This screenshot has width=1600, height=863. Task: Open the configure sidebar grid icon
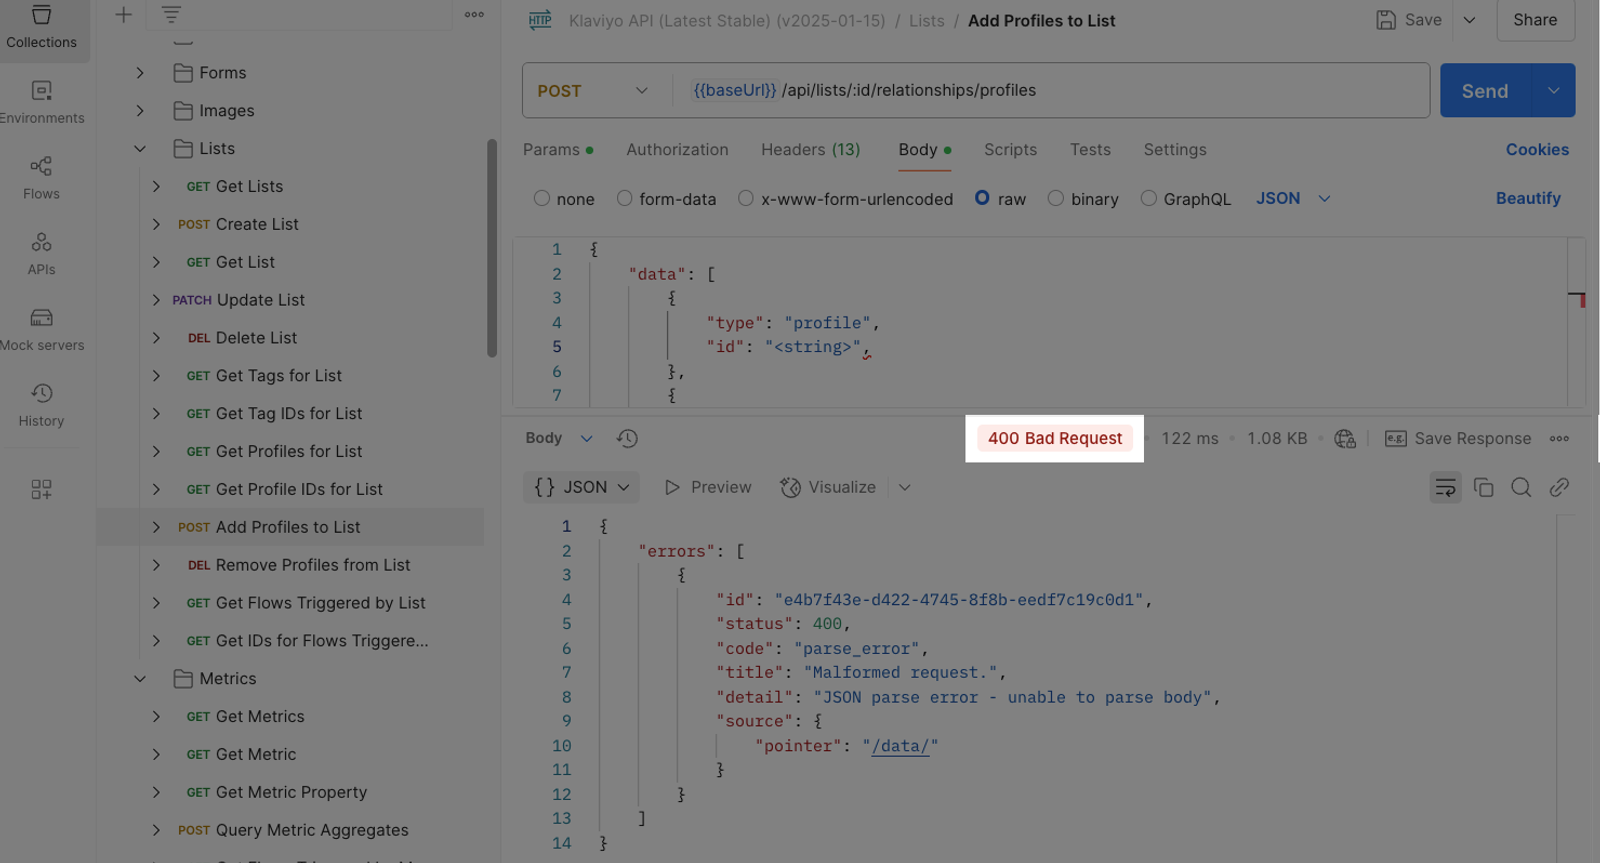click(41, 489)
